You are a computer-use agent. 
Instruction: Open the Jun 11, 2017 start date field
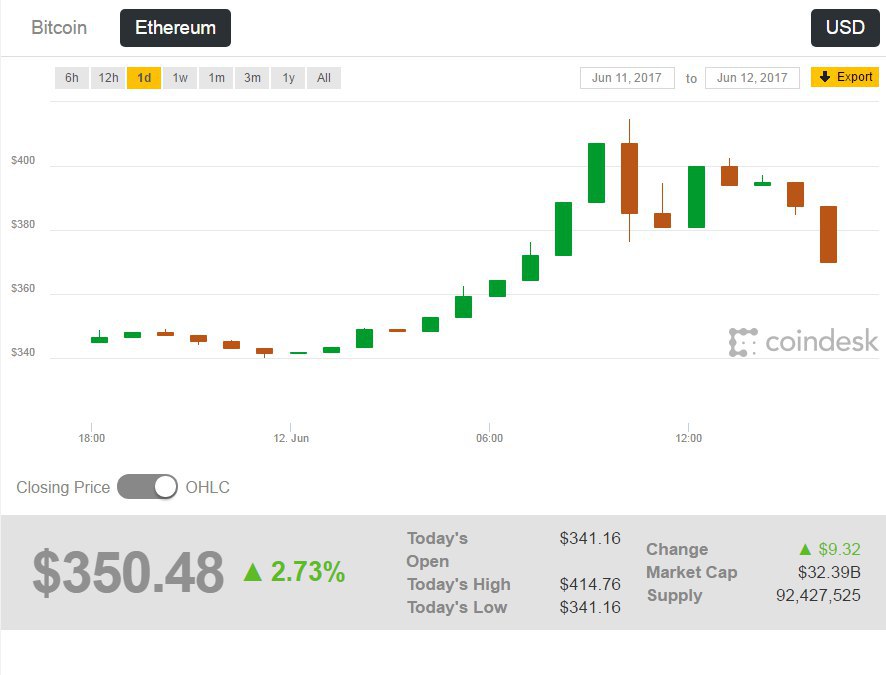[x=627, y=78]
